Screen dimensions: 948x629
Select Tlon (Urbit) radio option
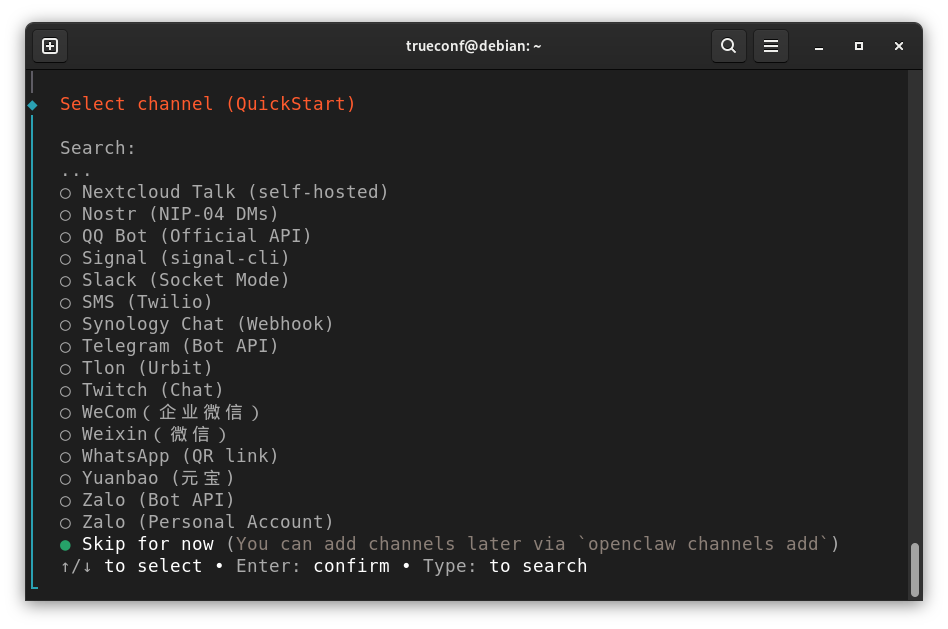click(x=65, y=369)
